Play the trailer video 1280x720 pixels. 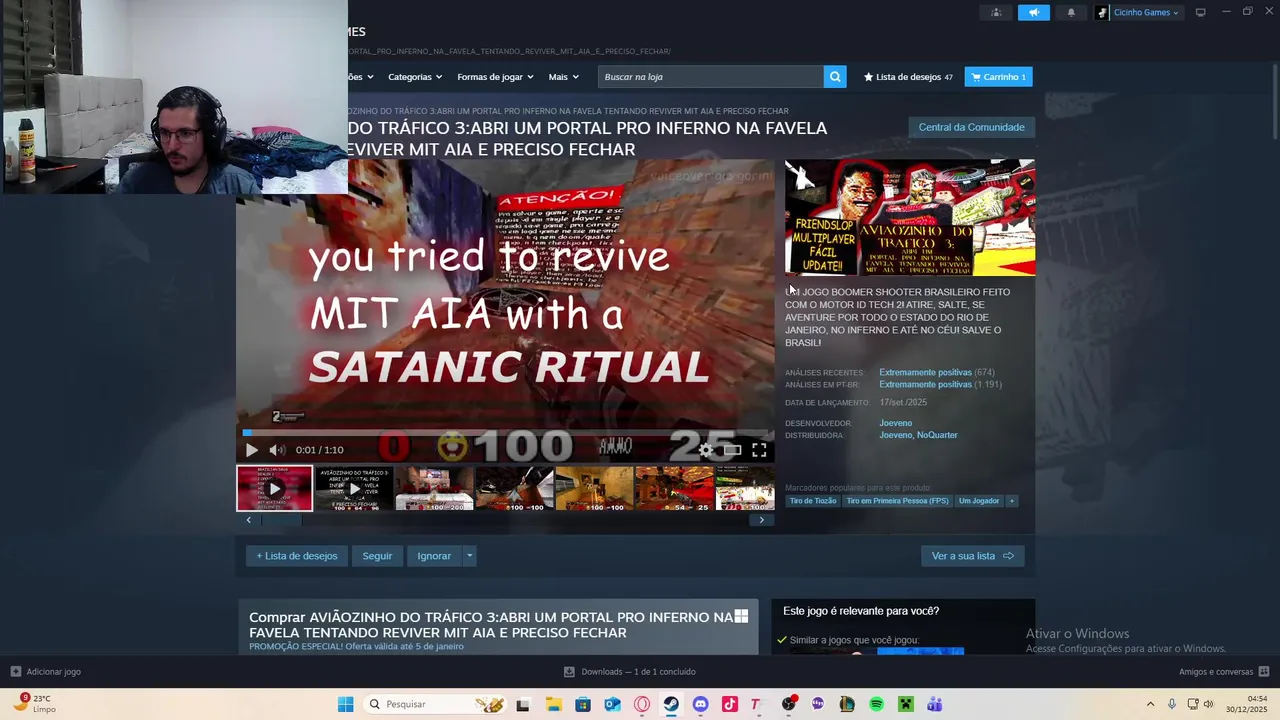[251, 450]
